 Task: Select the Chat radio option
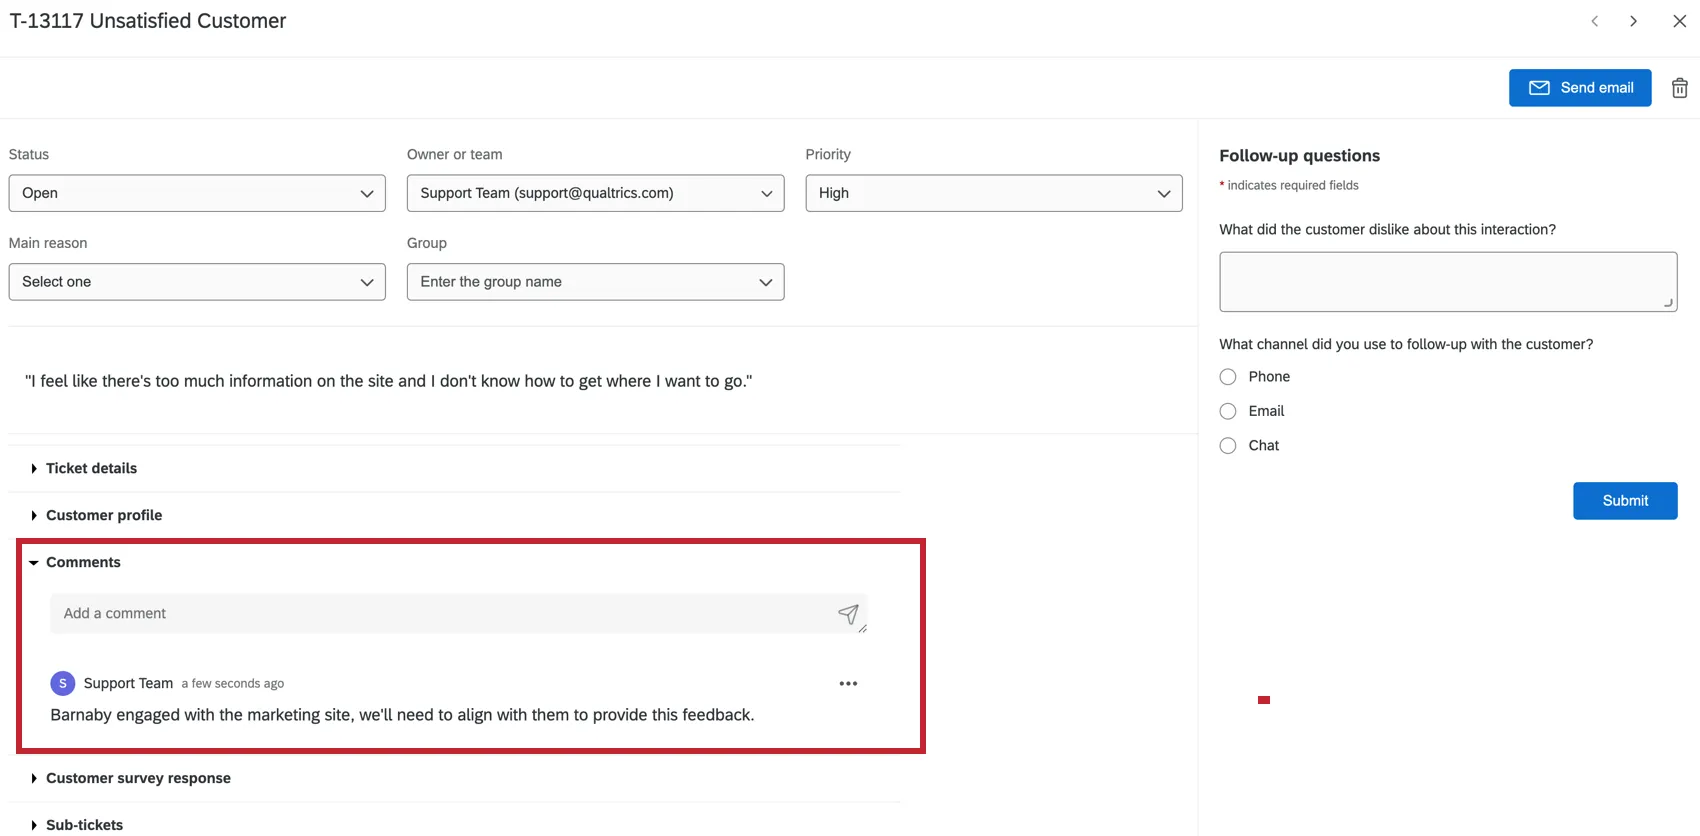1228,446
